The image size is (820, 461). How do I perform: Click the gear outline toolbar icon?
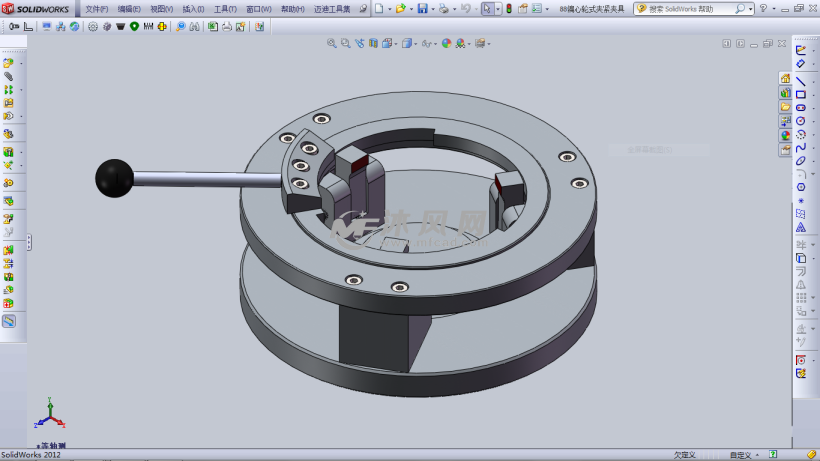click(93, 27)
